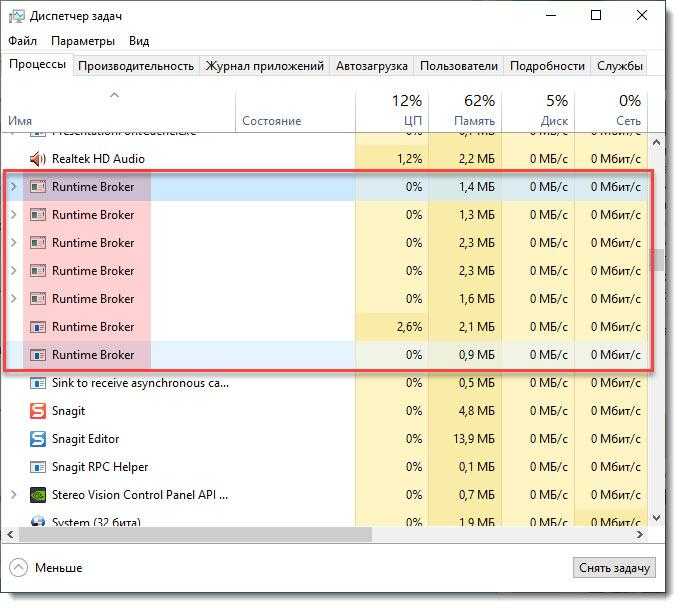Click the horizontal scrollbar left arrow
The image size is (681, 608).
click(x=11, y=535)
